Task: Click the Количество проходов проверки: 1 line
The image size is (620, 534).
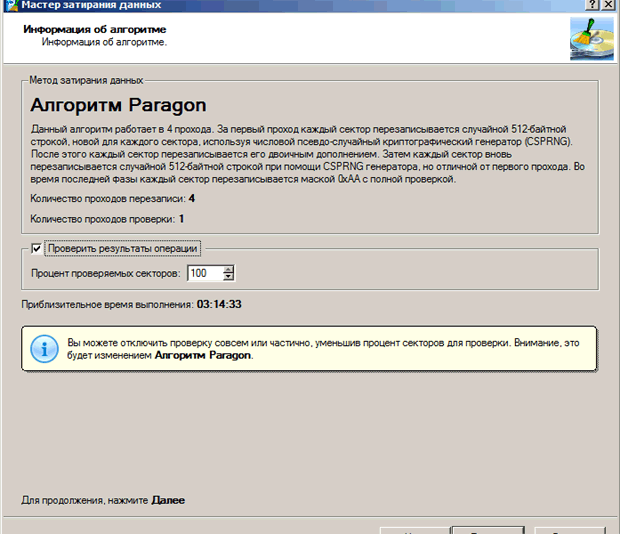Action: [x=107, y=219]
